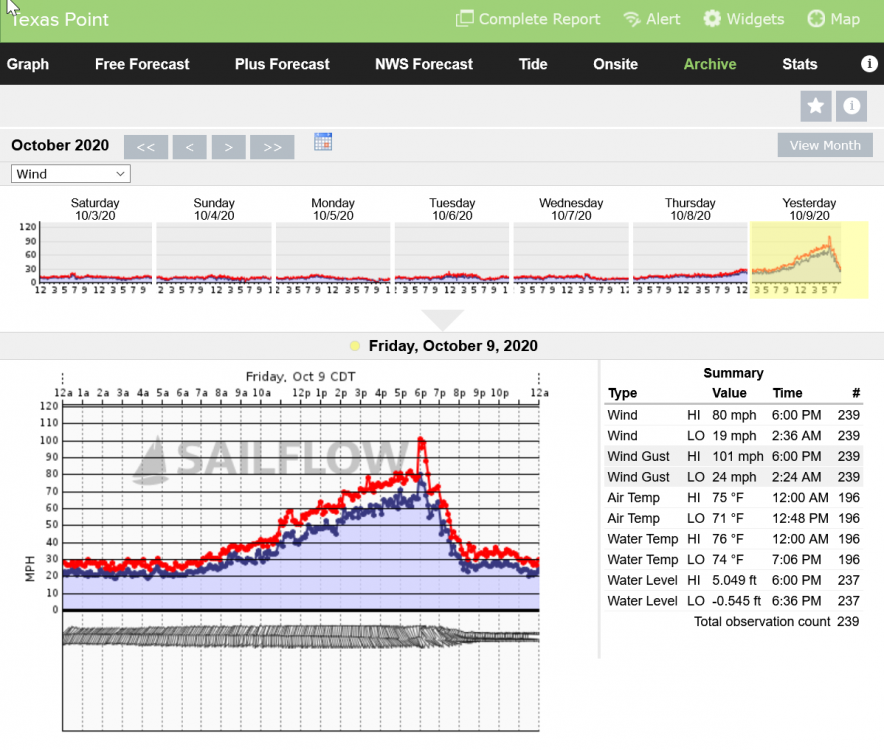This screenshot has height=750, width=884.
Task: Click the Summary table Value column header
Action: pyautogui.click(x=729, y=393)
